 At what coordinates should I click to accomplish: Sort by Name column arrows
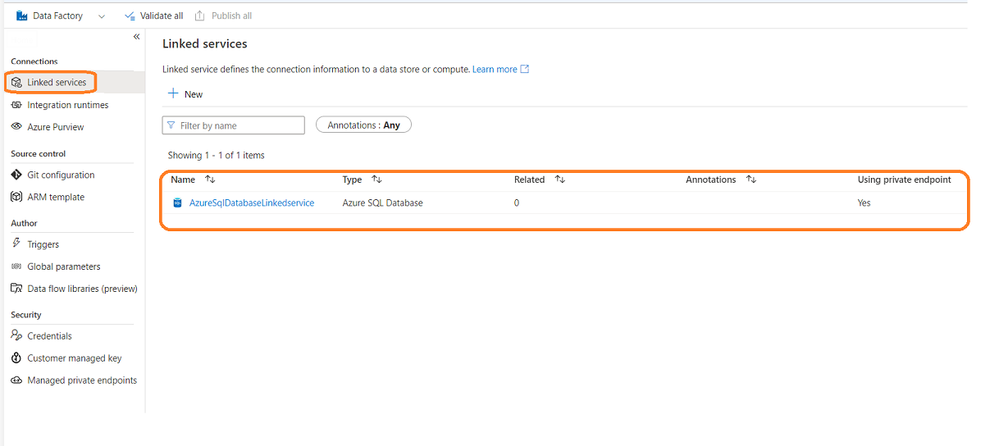click(210, 180)
